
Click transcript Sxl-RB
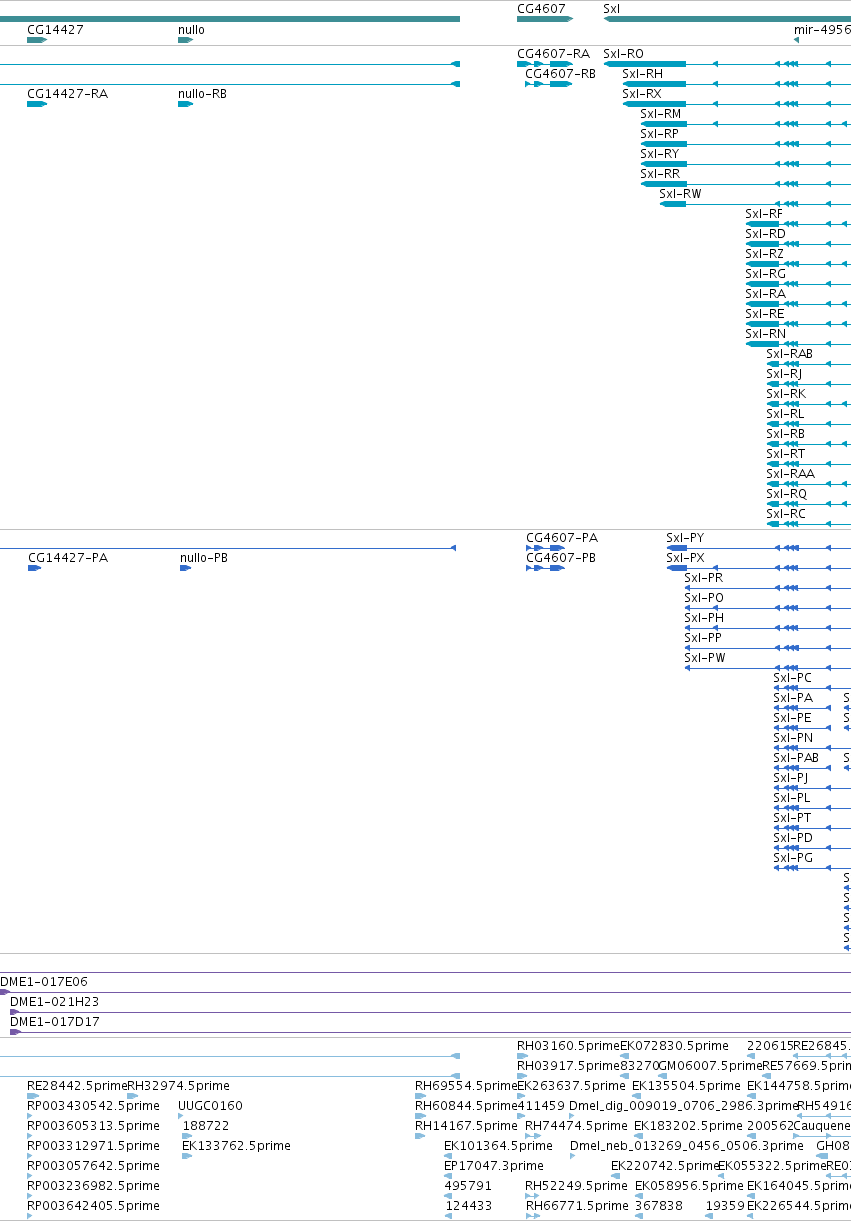785,433
